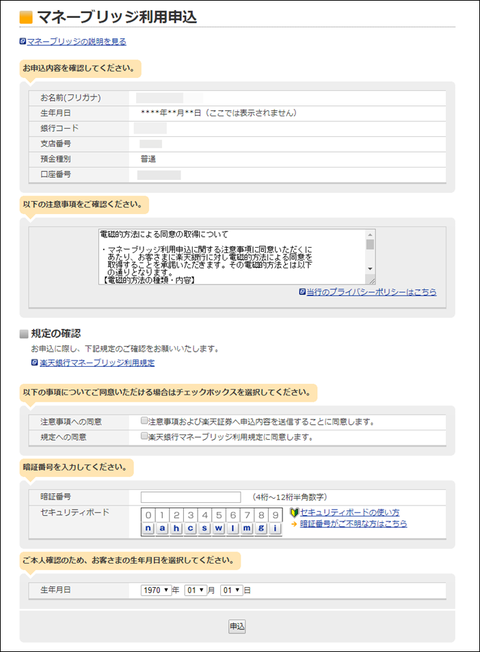Click the 普通 deposit type value
The image size is (480, 652).
click(x=148, y=159)
